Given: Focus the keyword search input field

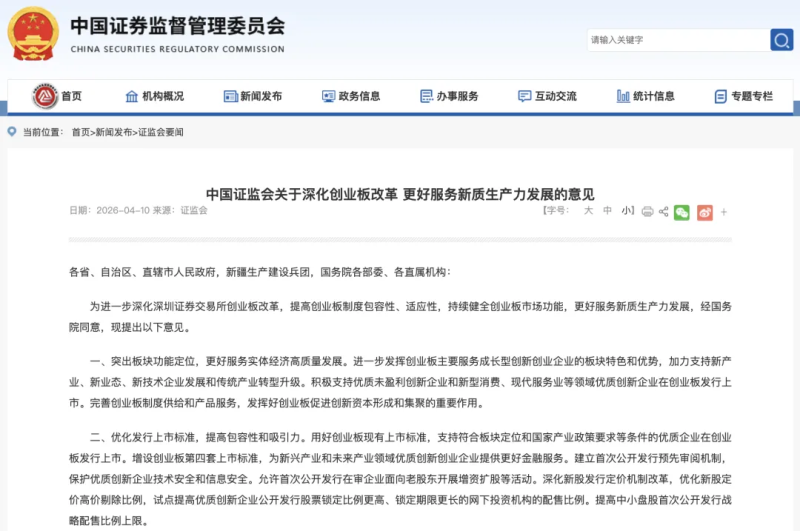Looking at the screenshot, I should (679, 40).
